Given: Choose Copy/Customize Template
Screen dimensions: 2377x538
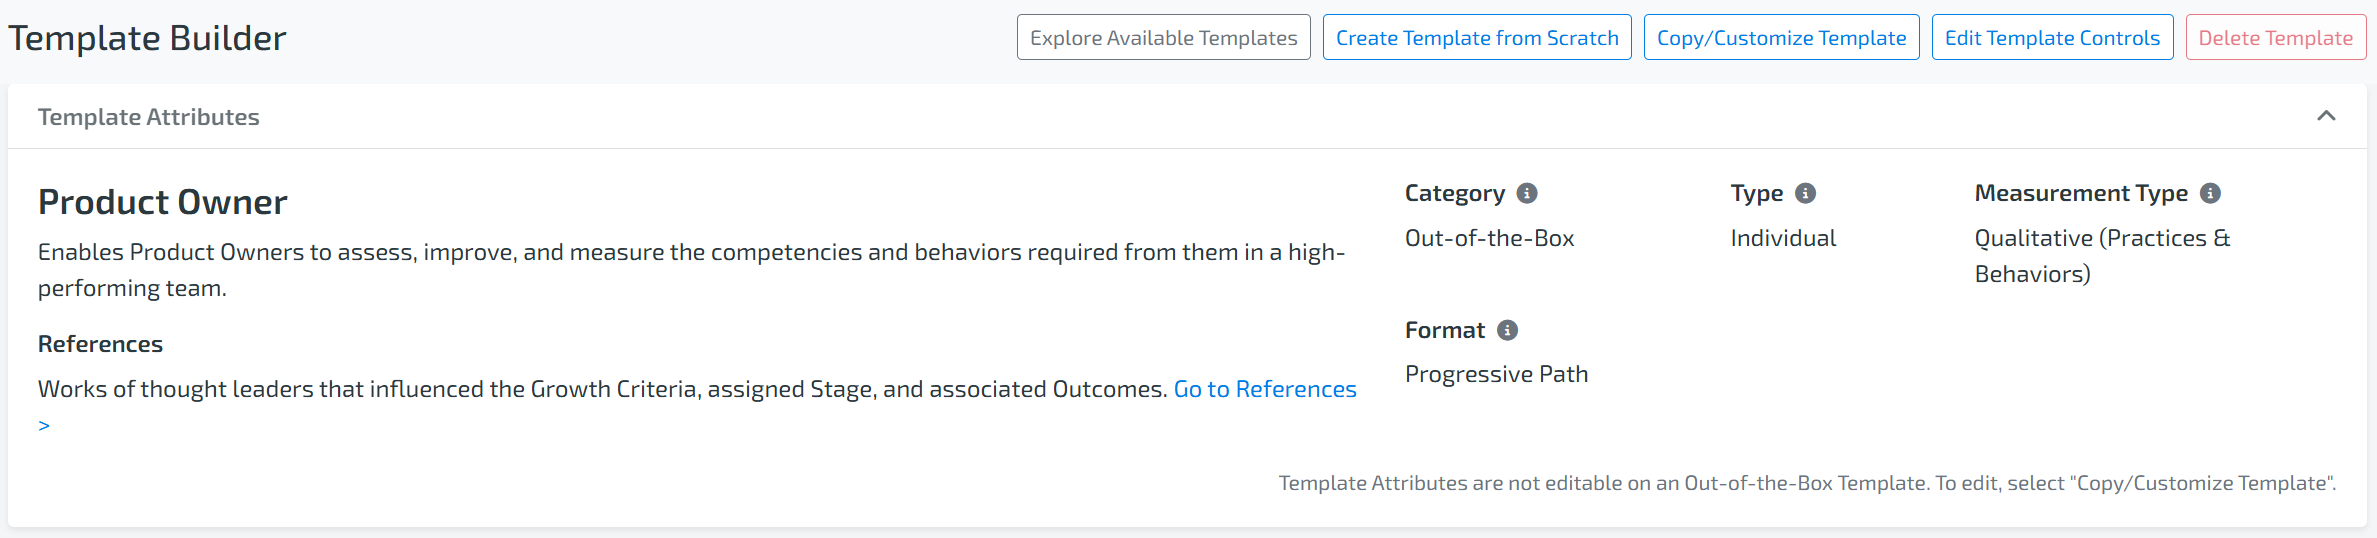Looking at the screenshot, I should point(1781,37).
